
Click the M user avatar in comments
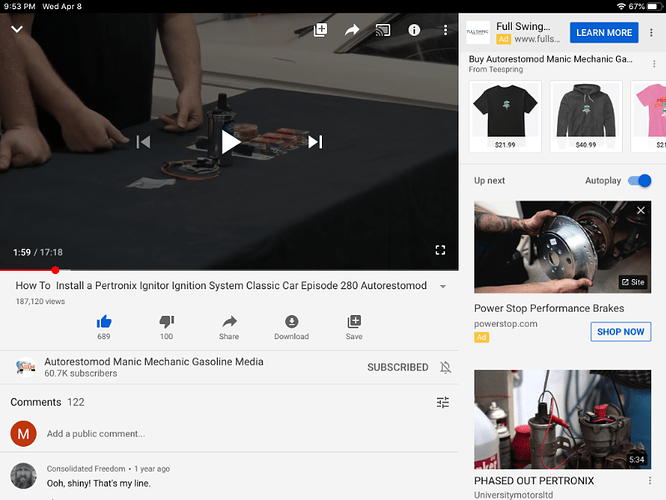[23, 434]
